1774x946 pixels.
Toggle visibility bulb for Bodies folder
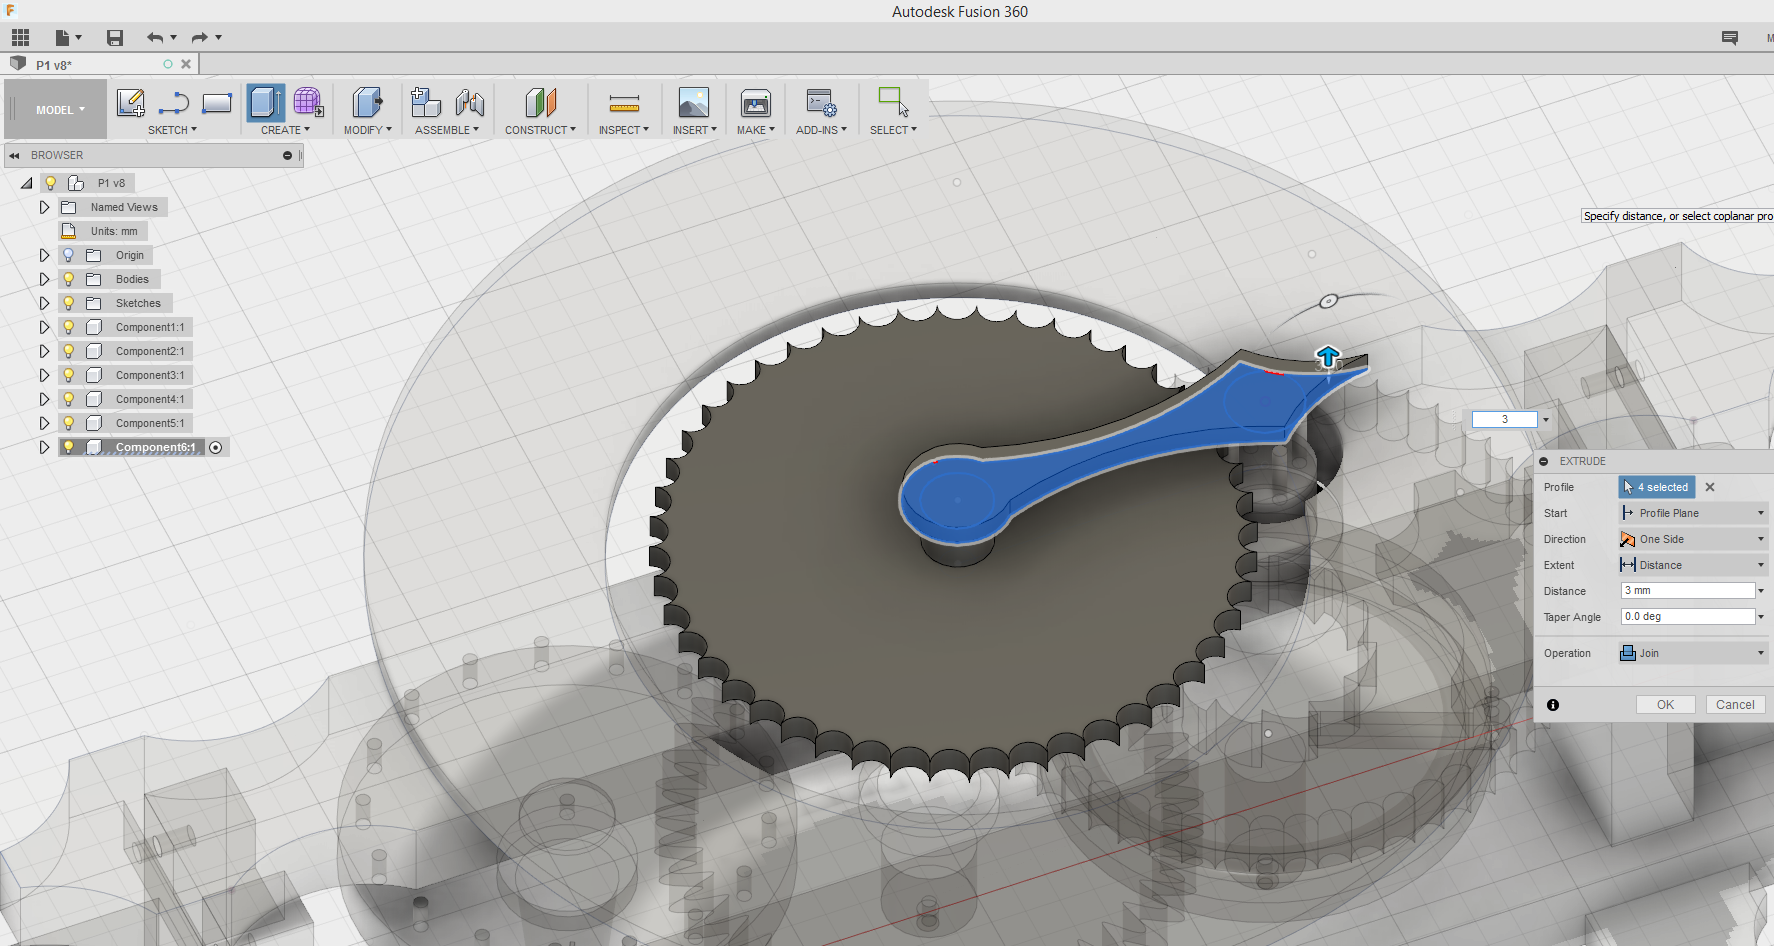click(x=68, y=279)
